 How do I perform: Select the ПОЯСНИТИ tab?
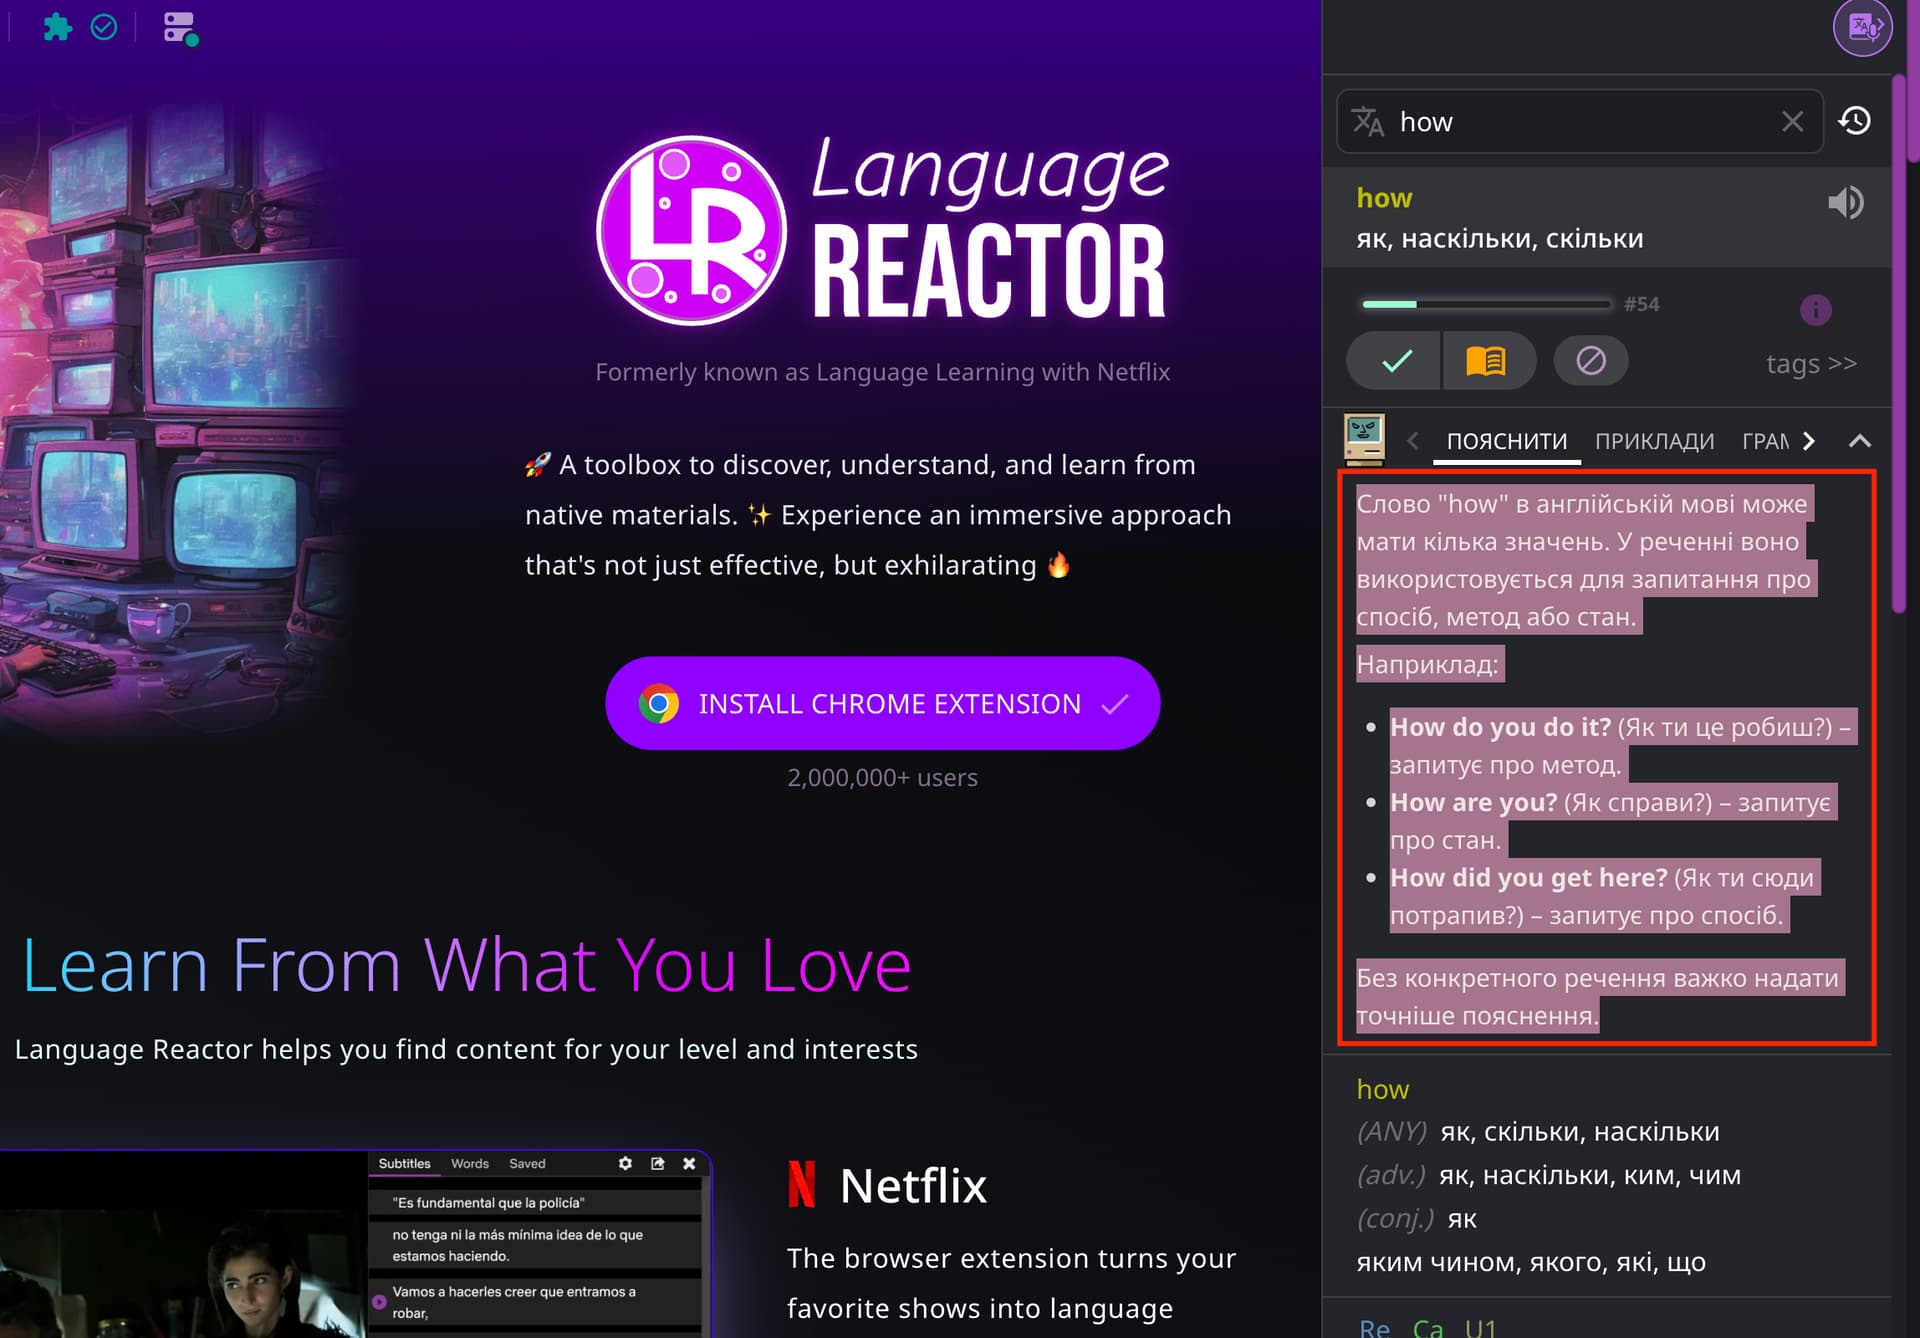point(1506,441)
